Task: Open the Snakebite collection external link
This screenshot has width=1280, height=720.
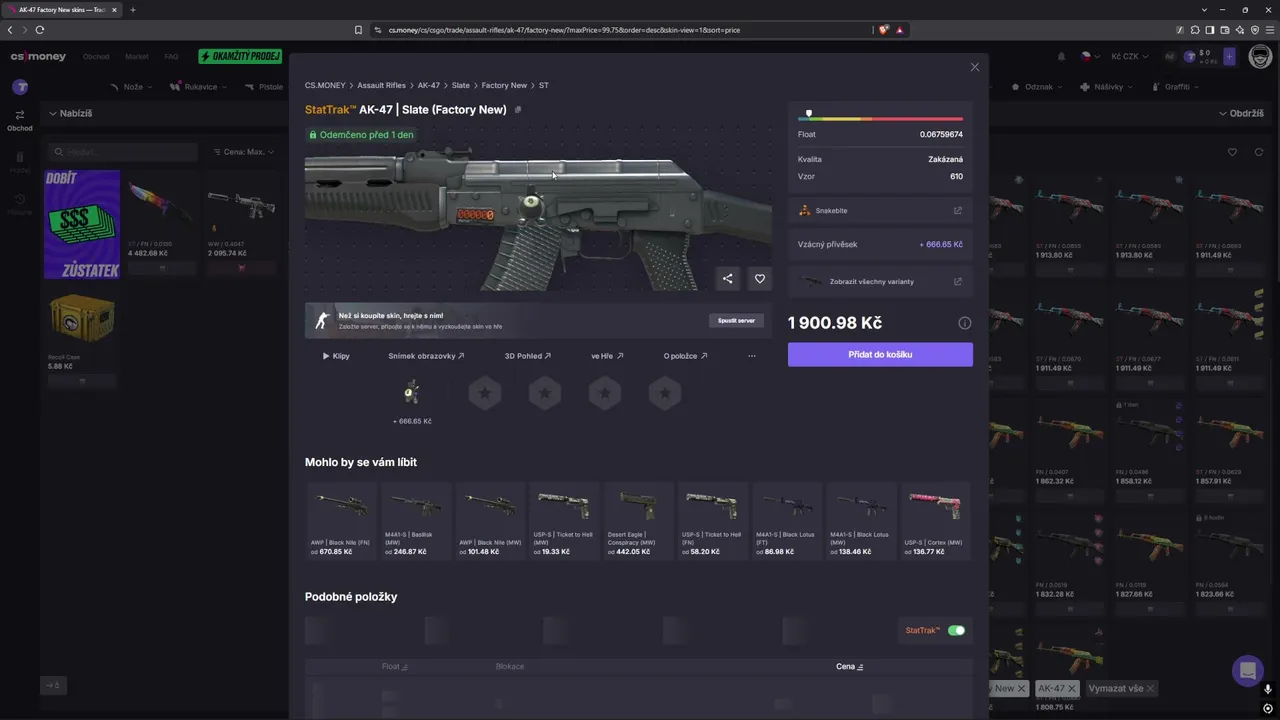Action: [958, 211]
